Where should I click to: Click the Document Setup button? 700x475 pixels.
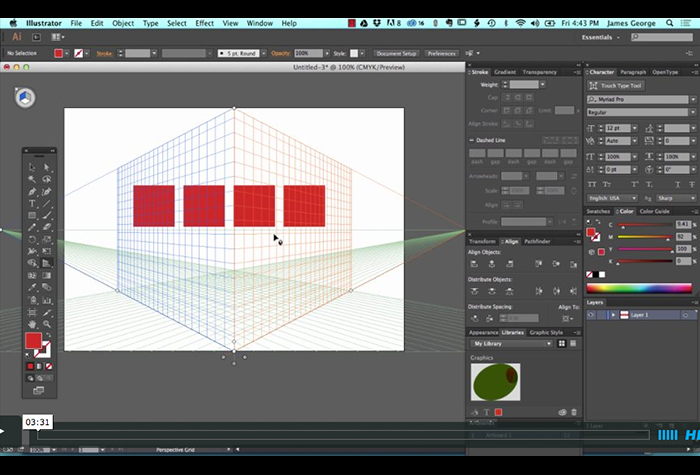pos(396,53)
